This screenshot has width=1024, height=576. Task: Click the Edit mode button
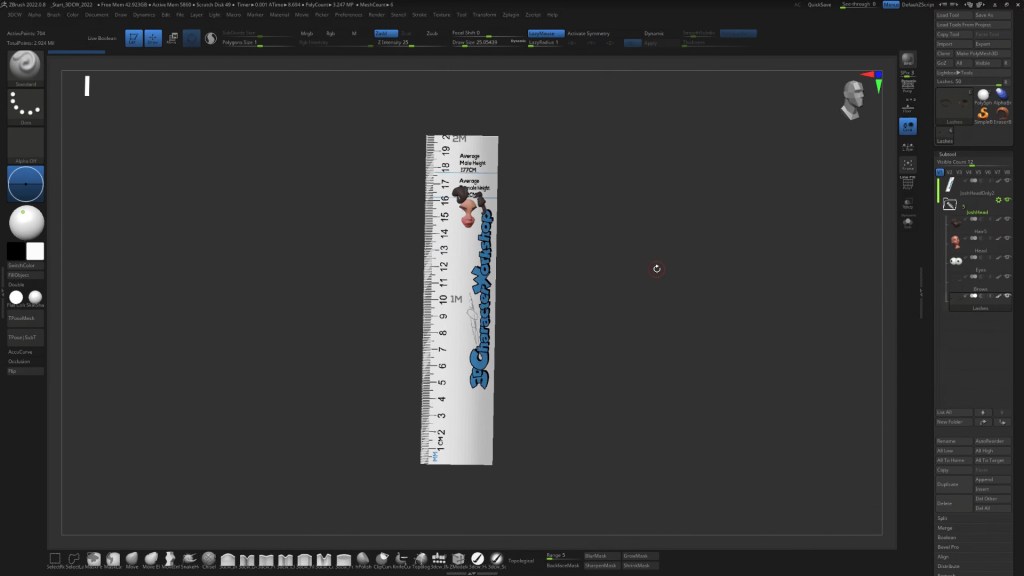pos(133,39)
